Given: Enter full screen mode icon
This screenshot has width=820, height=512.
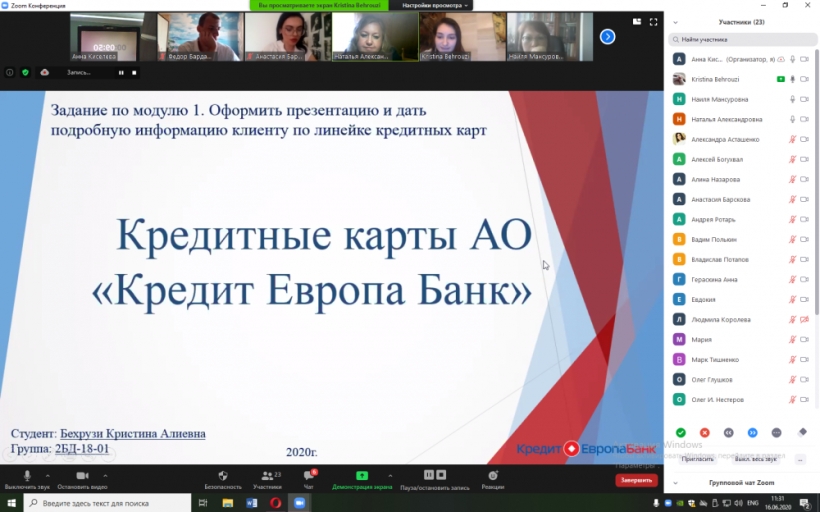Looking at the screenshot, I should point(653,22).
